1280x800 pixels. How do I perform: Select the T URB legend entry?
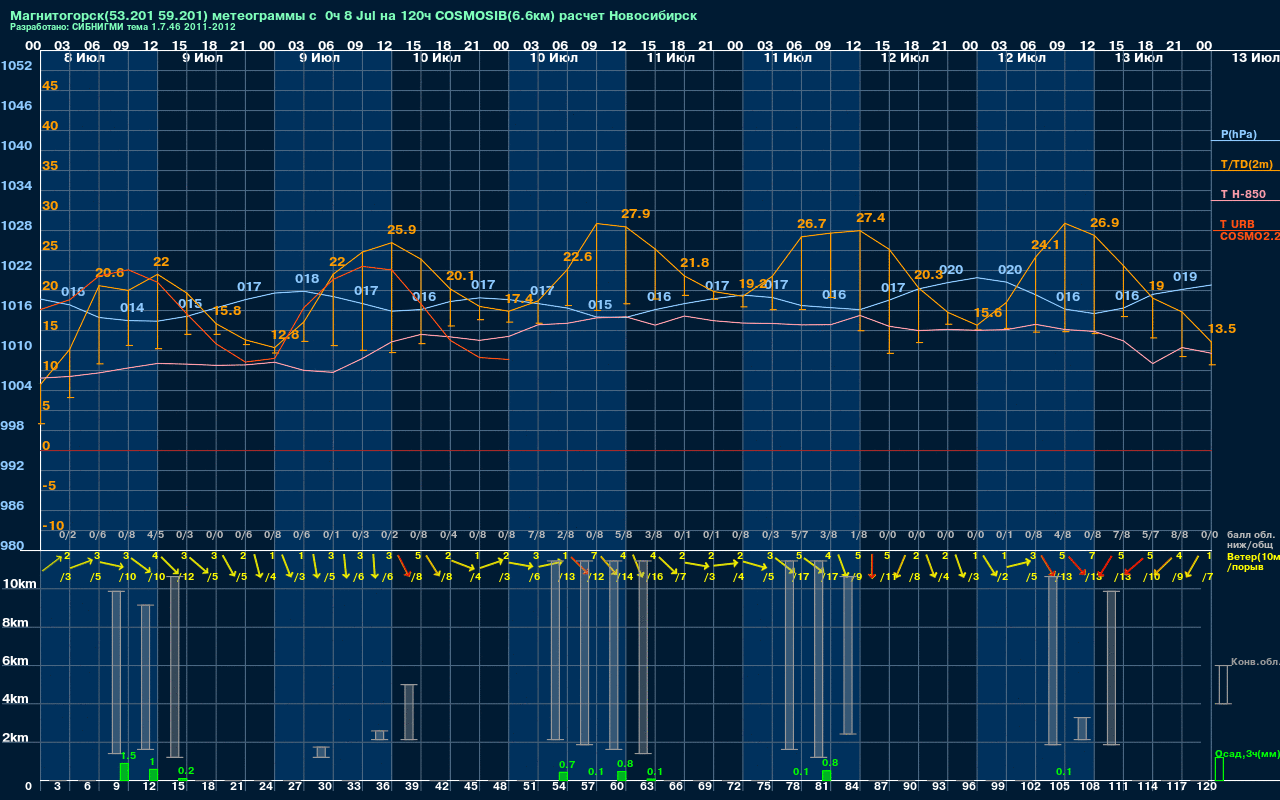pos(1237,224)
